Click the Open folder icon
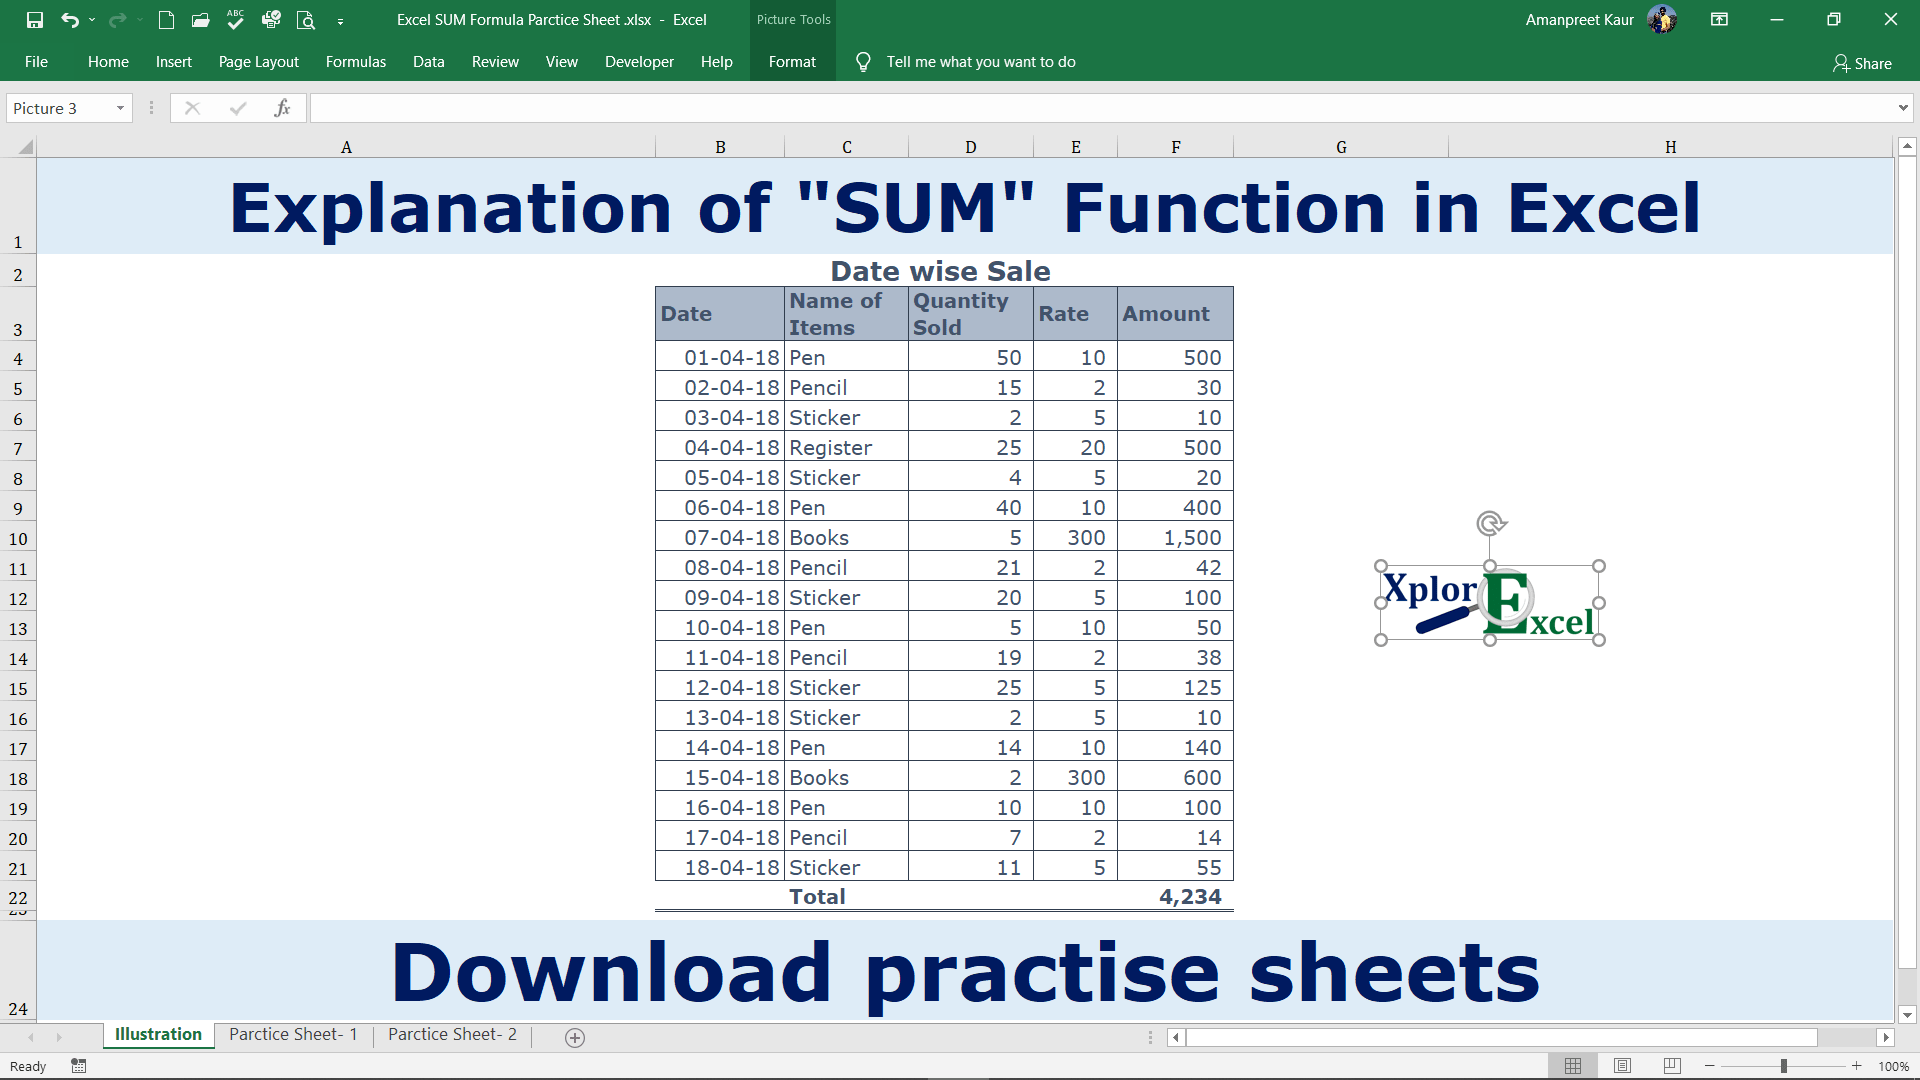The height and width of the screenshot is (1080, 1920). click(x=201, y=20)
